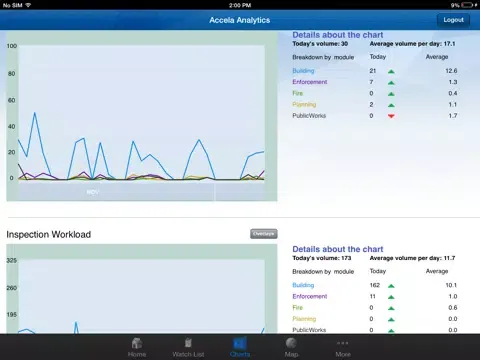
Task: Click Enforcement average value 1.0
Action: pos(453,296)
